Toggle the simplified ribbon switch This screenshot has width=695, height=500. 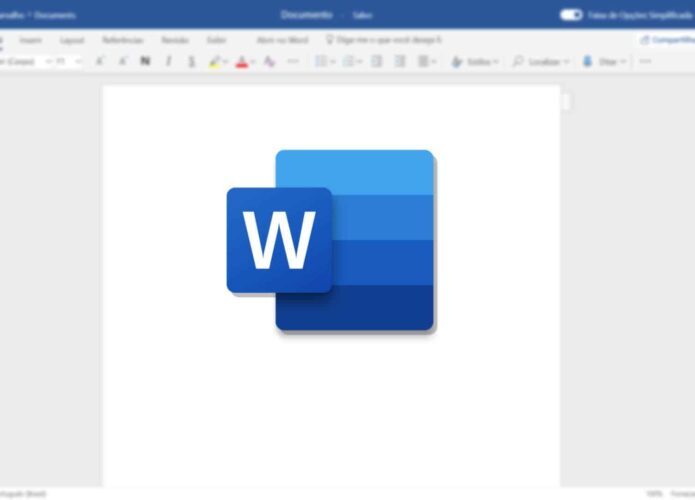tap(571, 15)
